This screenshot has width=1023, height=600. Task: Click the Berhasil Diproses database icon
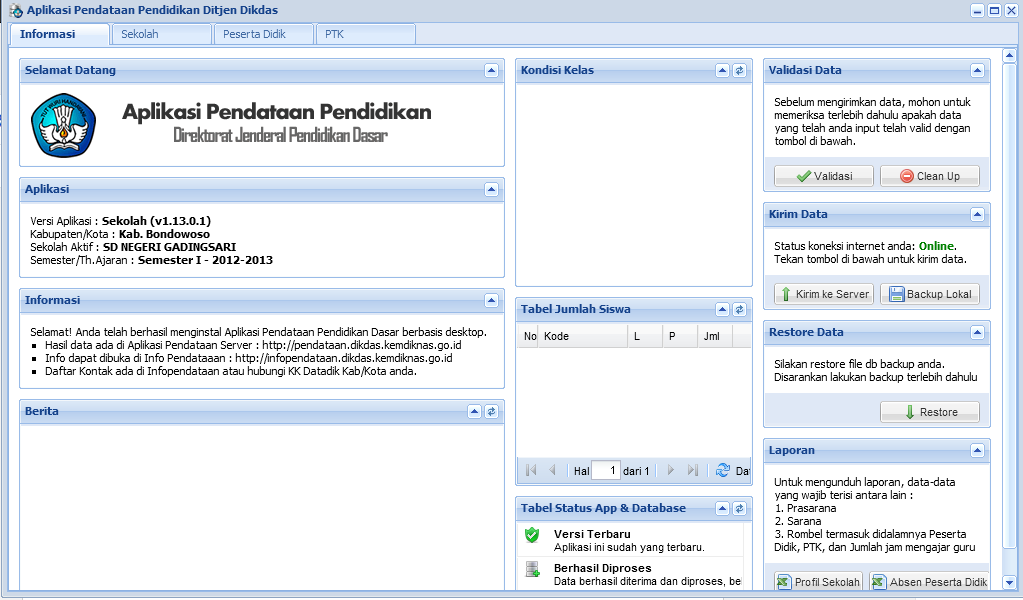[x=532, y=569]
